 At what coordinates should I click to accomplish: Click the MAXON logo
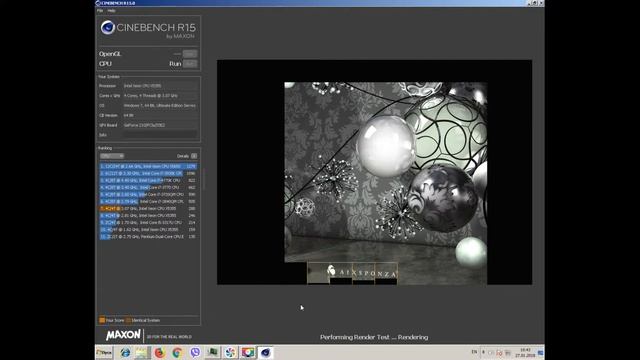click(123, 335)
